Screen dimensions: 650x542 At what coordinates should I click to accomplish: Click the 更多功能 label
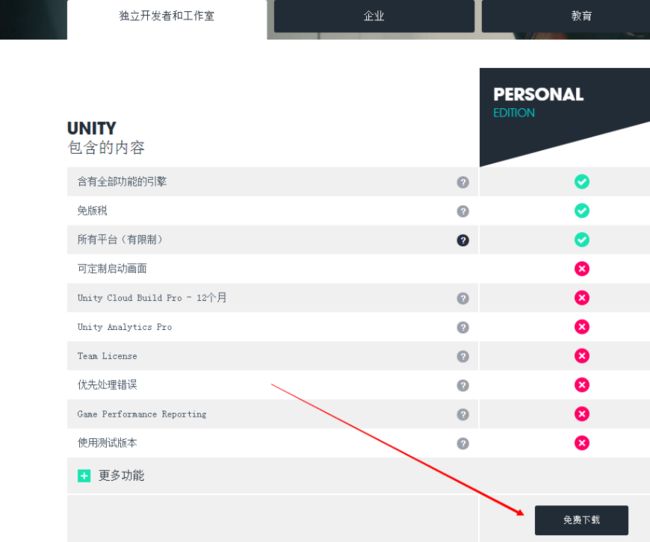point(121,475)
